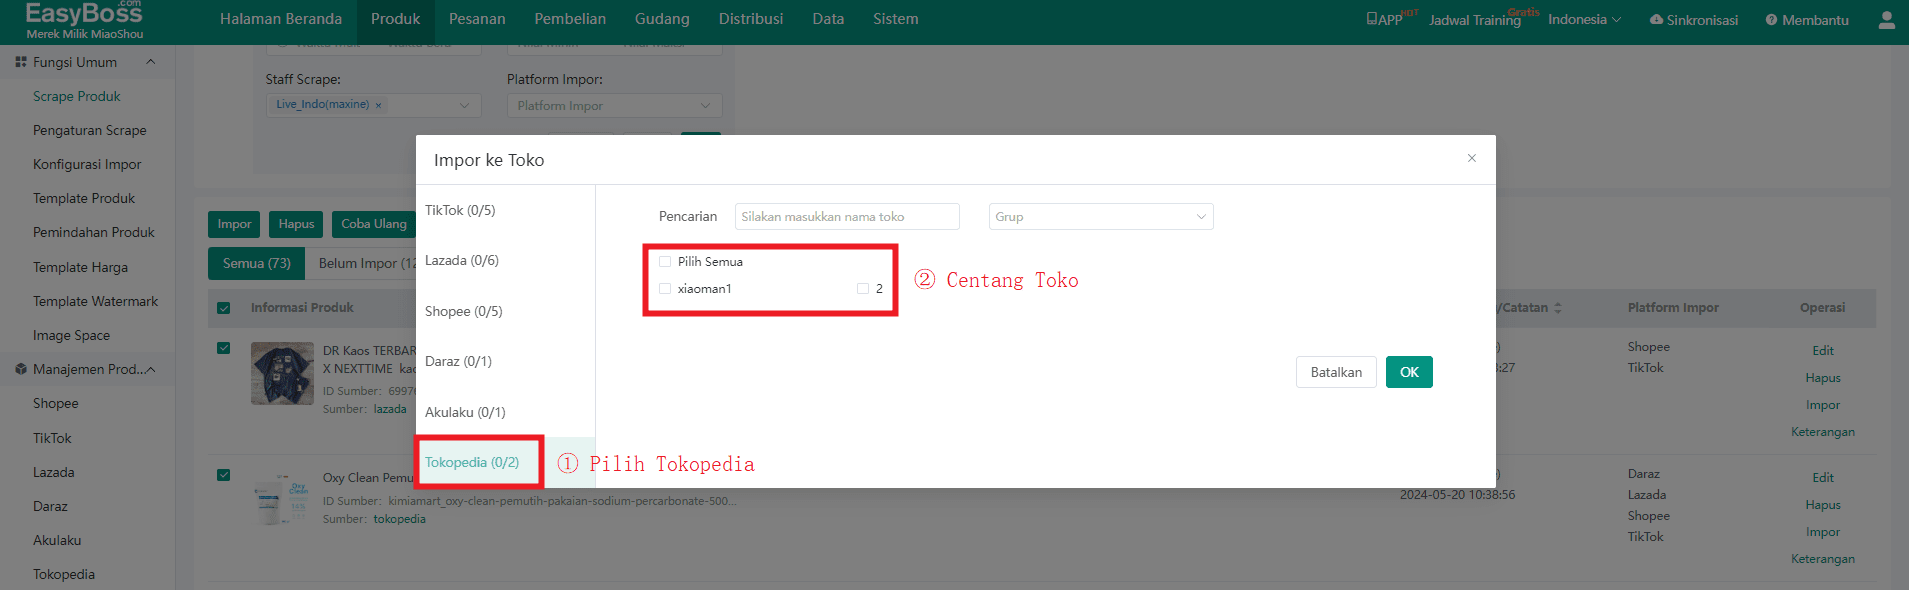This screenshot has height=590, width=1909.
Task: Start Sinkronisasi cloud sync
Action: tap(1694, 20)
